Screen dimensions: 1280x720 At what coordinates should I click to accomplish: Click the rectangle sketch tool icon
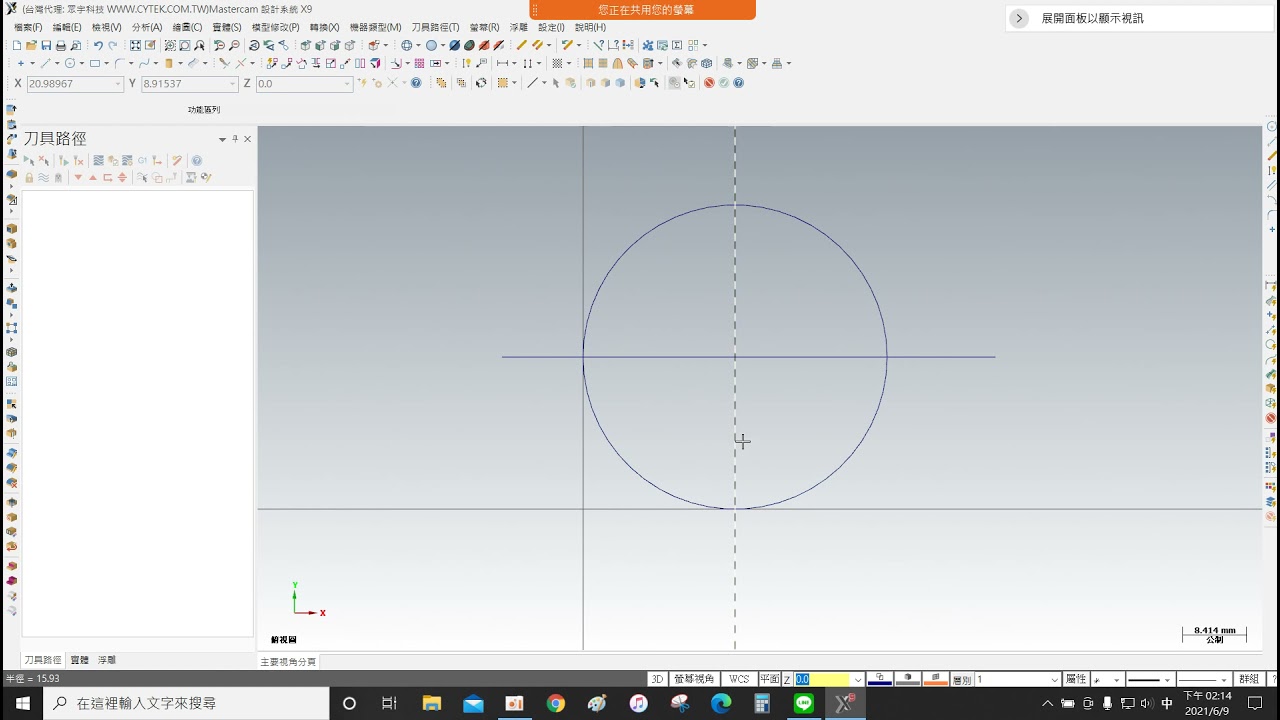(95, 63)
